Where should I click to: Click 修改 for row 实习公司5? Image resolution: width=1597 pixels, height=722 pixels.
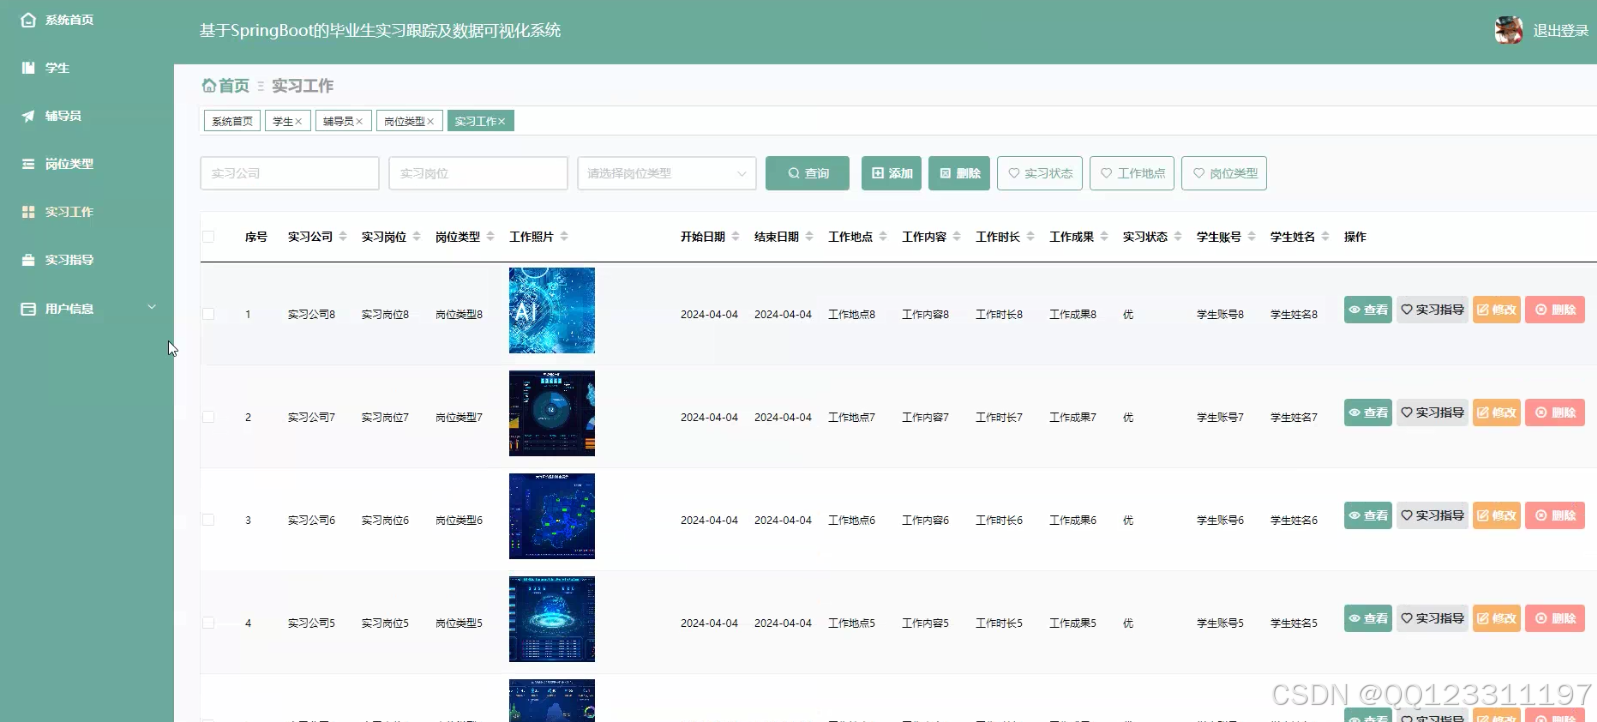point(1497,619)
